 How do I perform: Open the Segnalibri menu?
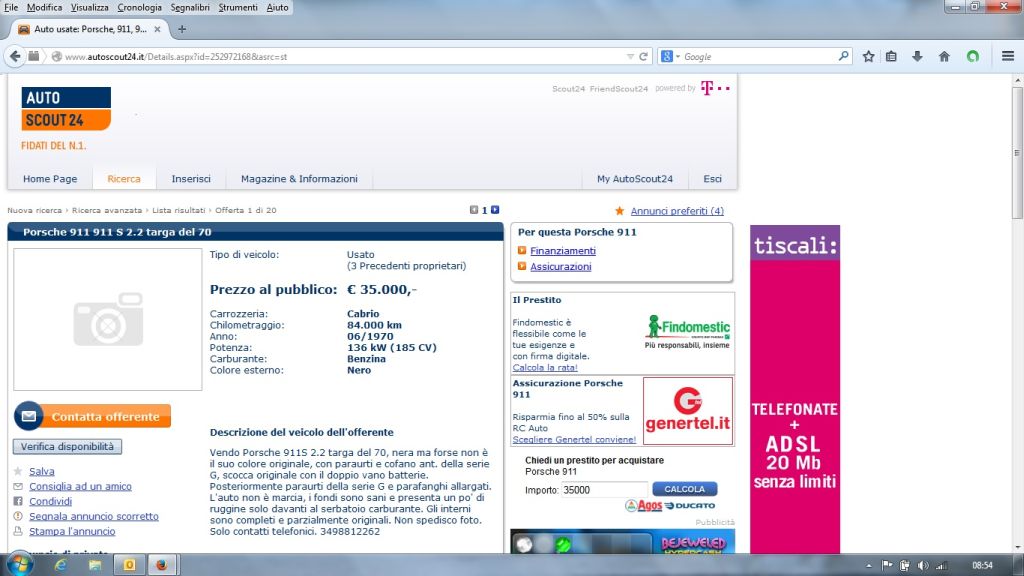click(190, 7)
